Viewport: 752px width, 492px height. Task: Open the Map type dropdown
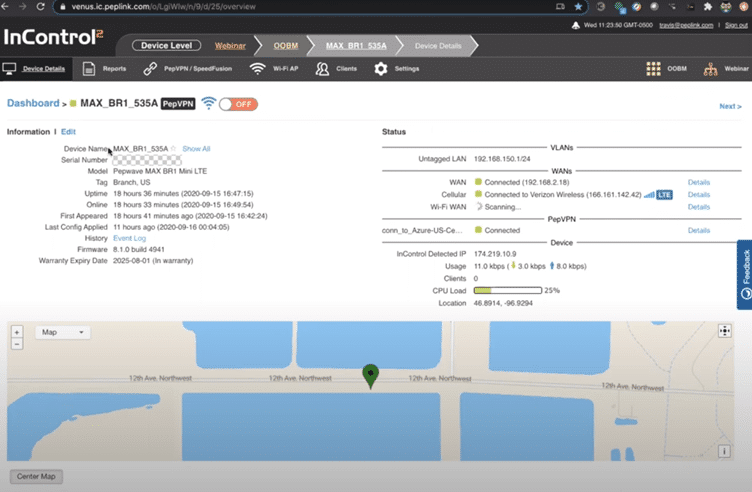coord(62,332)
